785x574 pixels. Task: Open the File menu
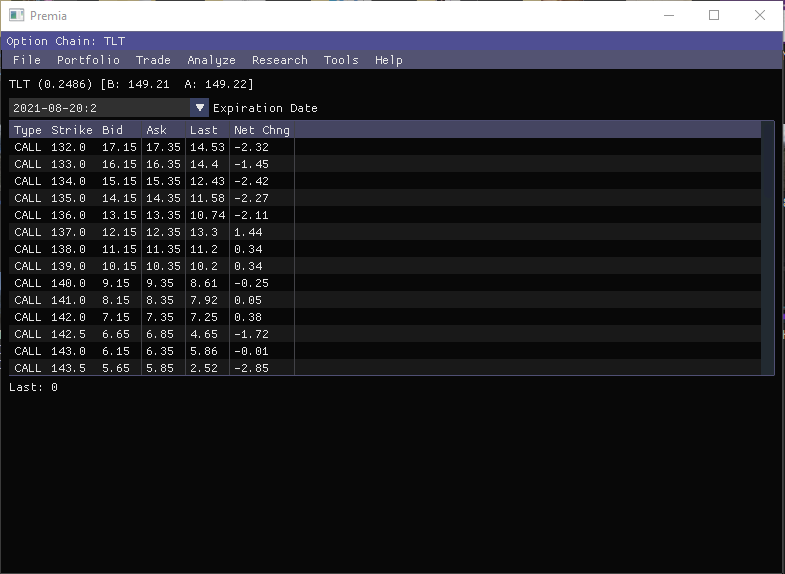[x=27, y=60]
